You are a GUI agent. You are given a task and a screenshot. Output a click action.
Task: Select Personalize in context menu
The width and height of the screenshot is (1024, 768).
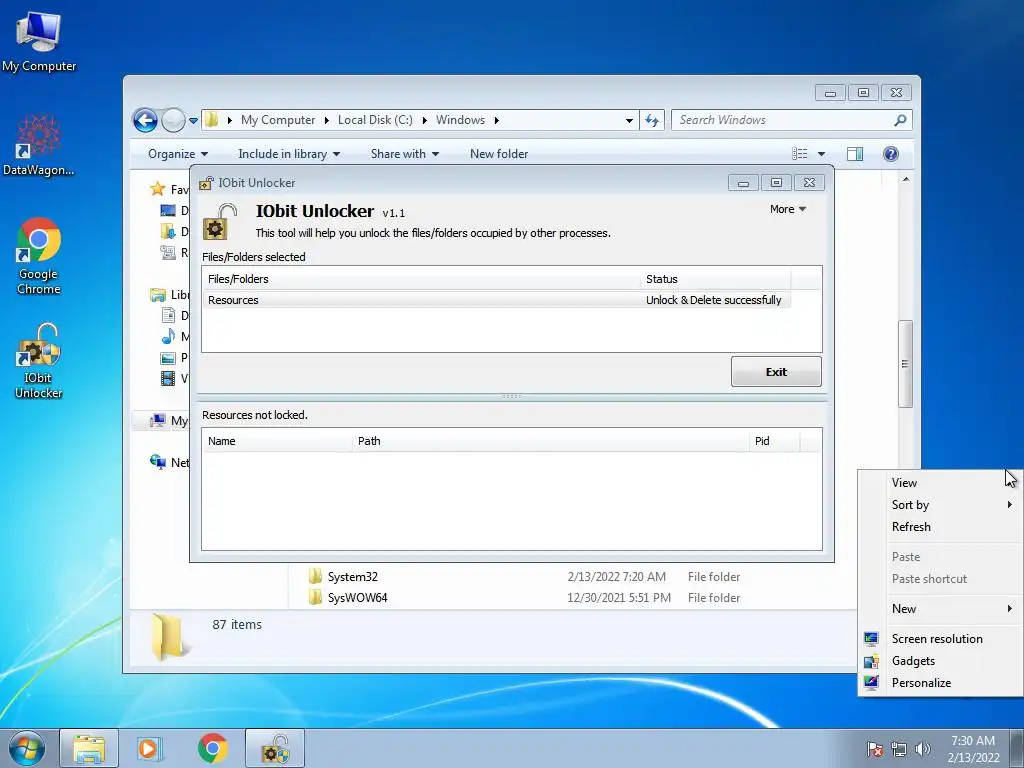[940, 682]
